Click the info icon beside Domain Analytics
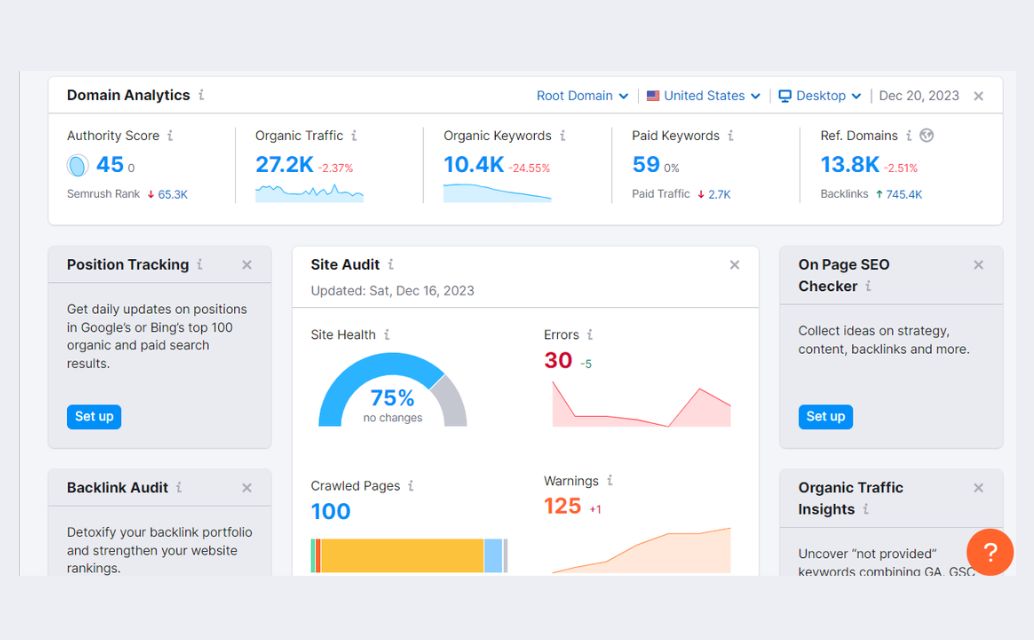The image size is (1034, 640). click(201, 95)
